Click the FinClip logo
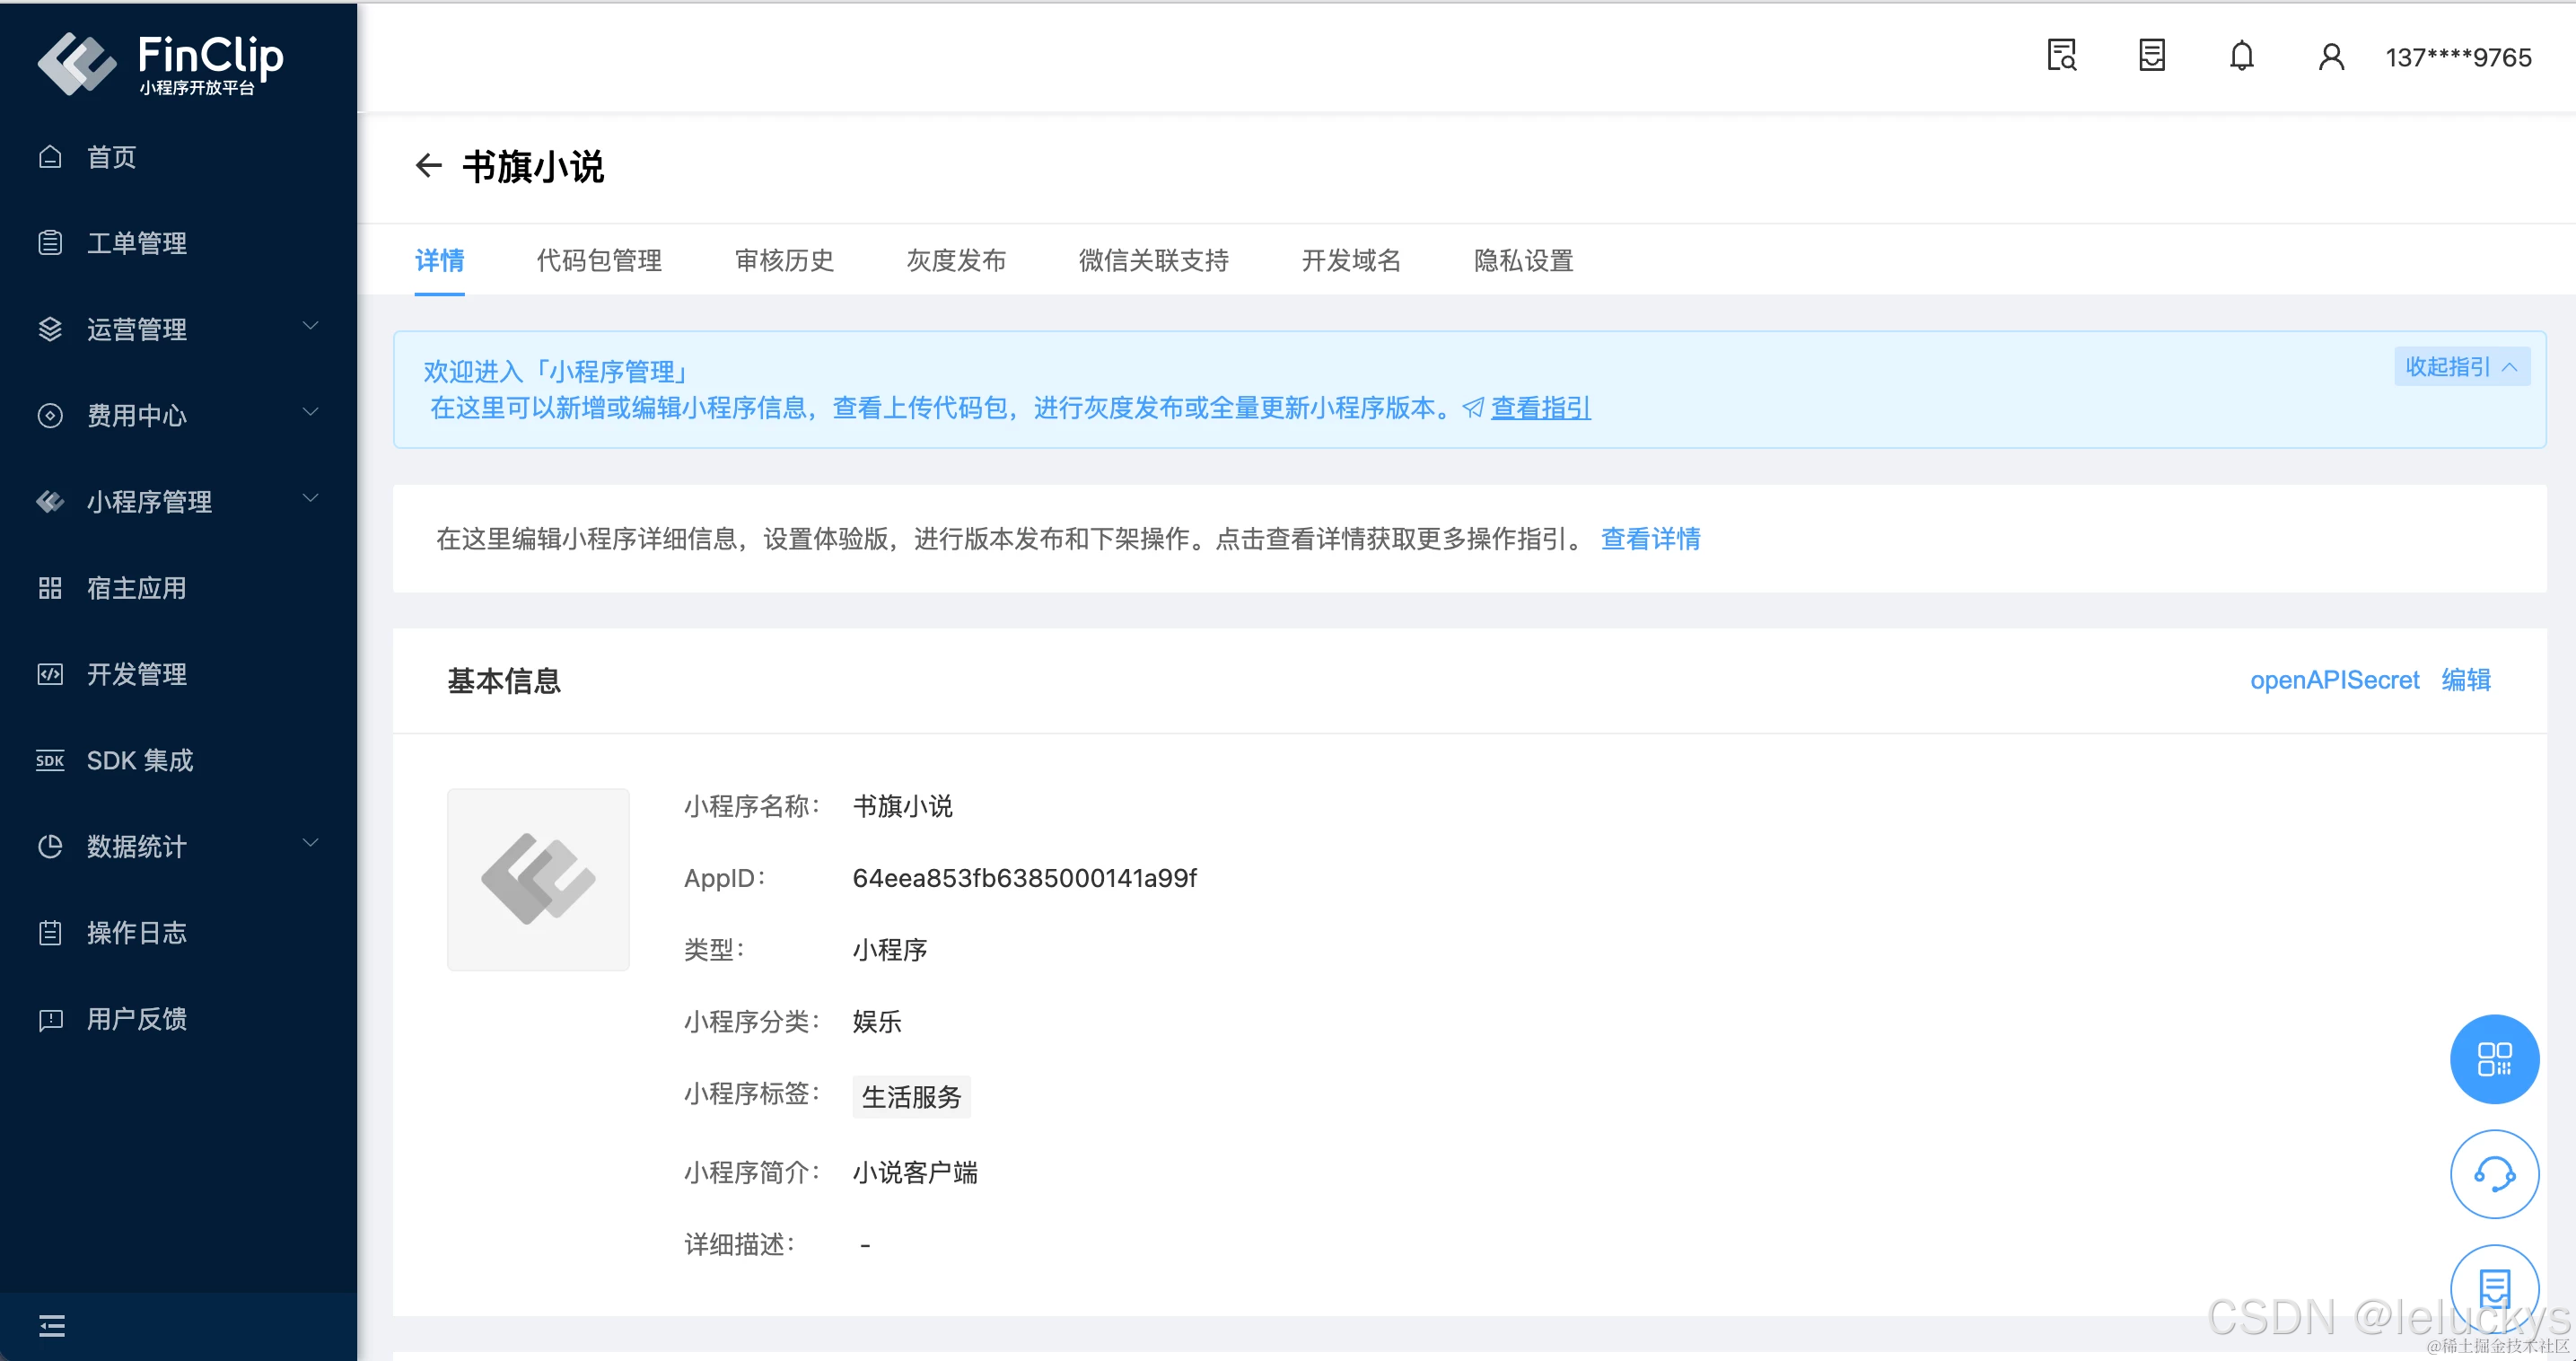This screenshot has height=1361, width=2576. point(160,62)
